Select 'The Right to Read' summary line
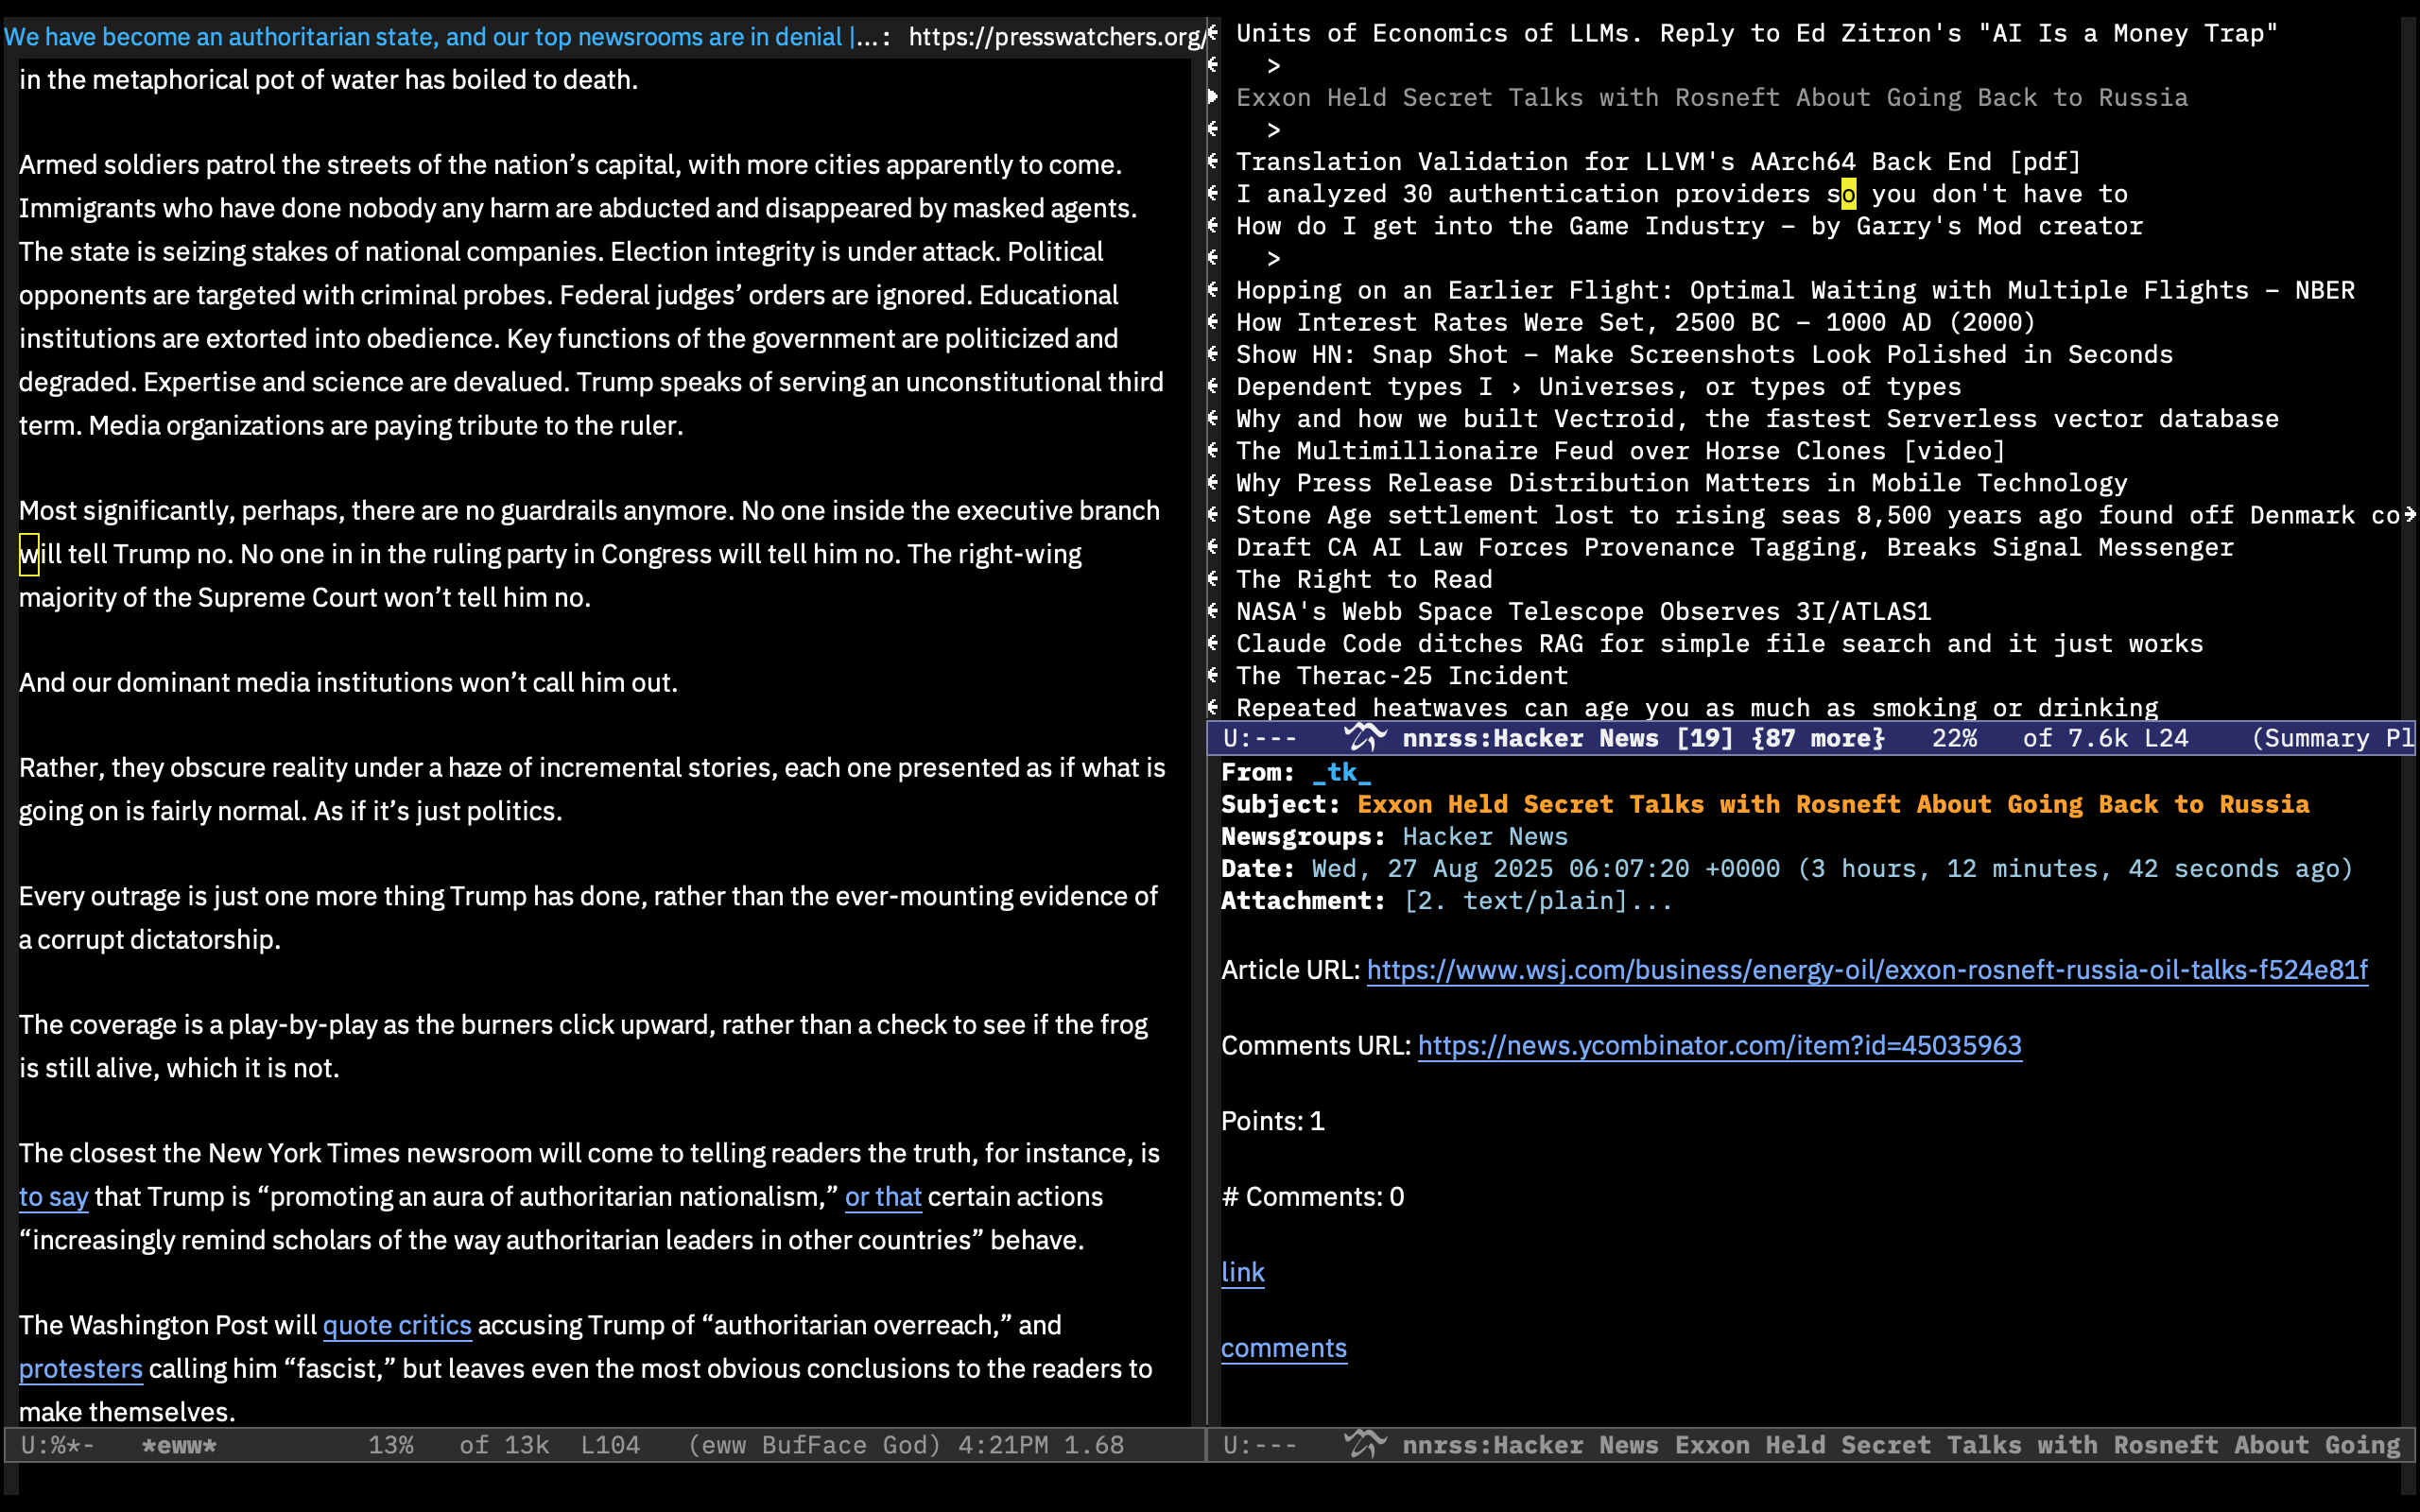 pyautogui.click(x=1364, y=579)
